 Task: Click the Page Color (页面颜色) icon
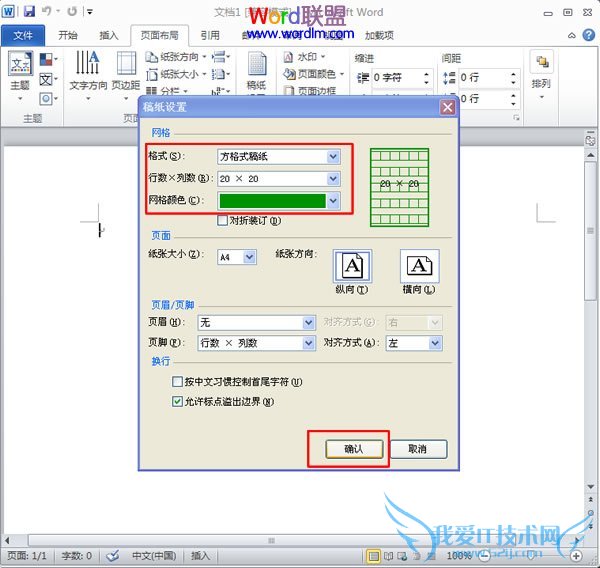[x=289, y=74]
